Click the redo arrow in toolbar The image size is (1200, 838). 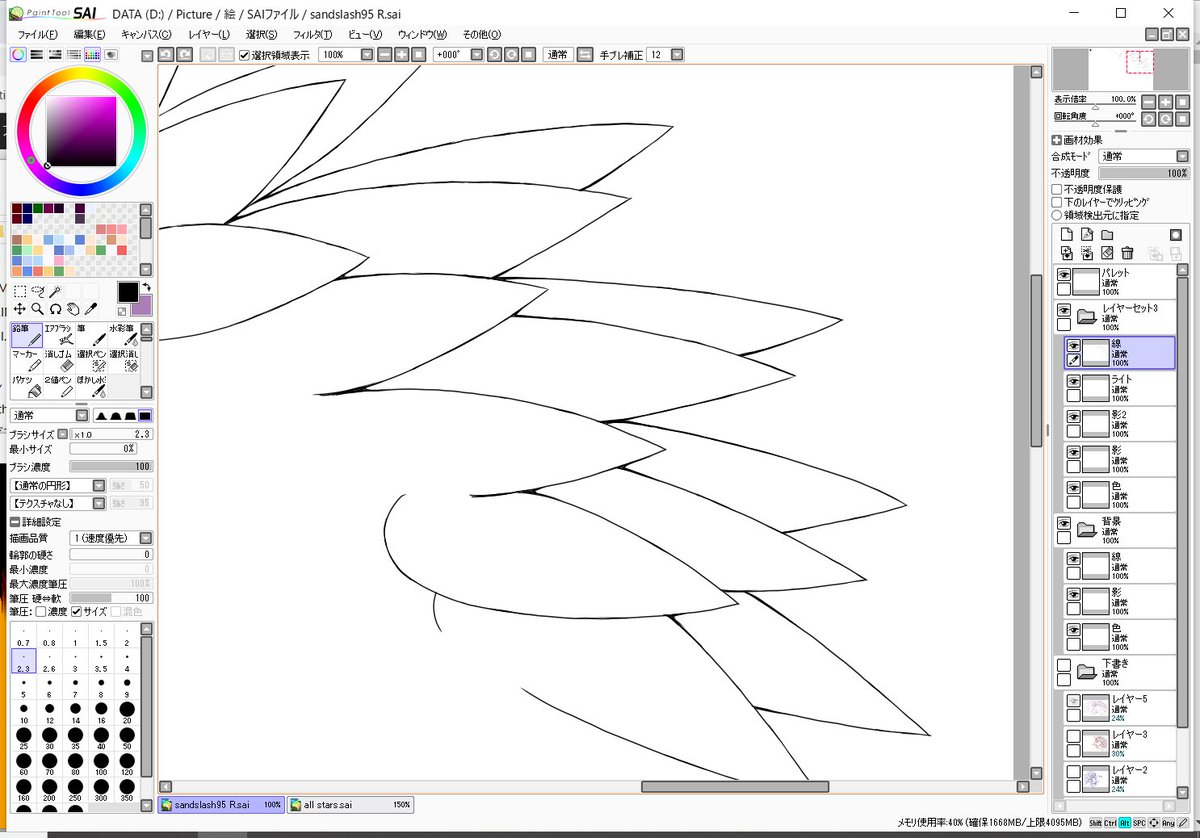click(184, 54)
